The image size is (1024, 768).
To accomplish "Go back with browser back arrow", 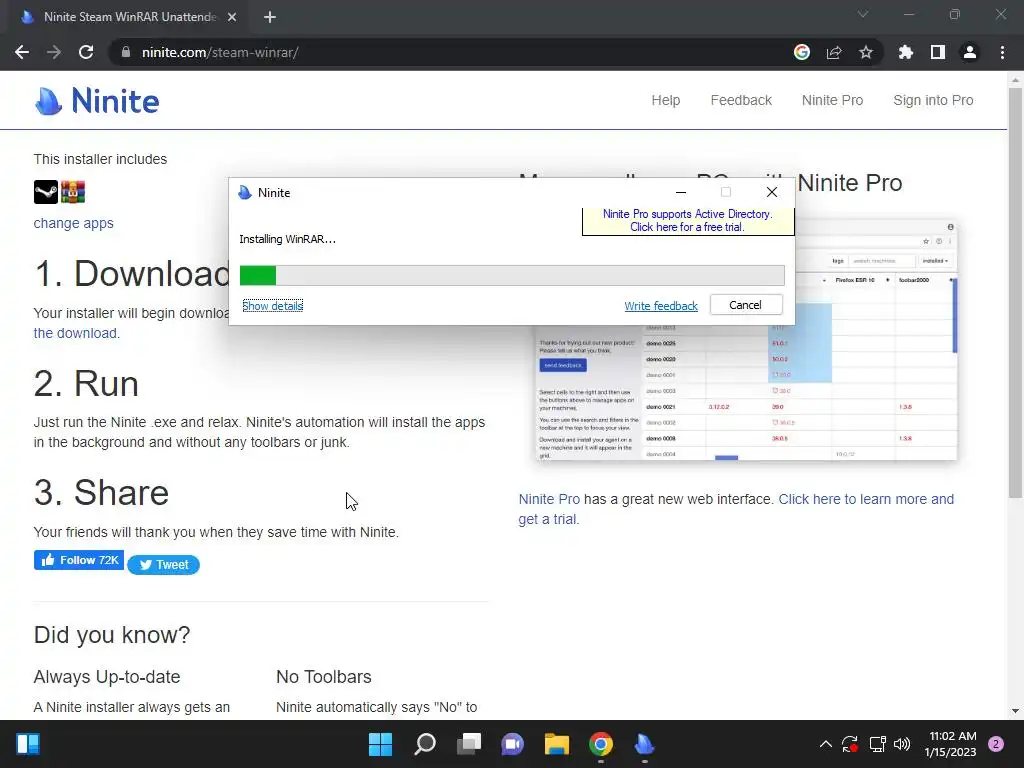I will click(22, 52).
